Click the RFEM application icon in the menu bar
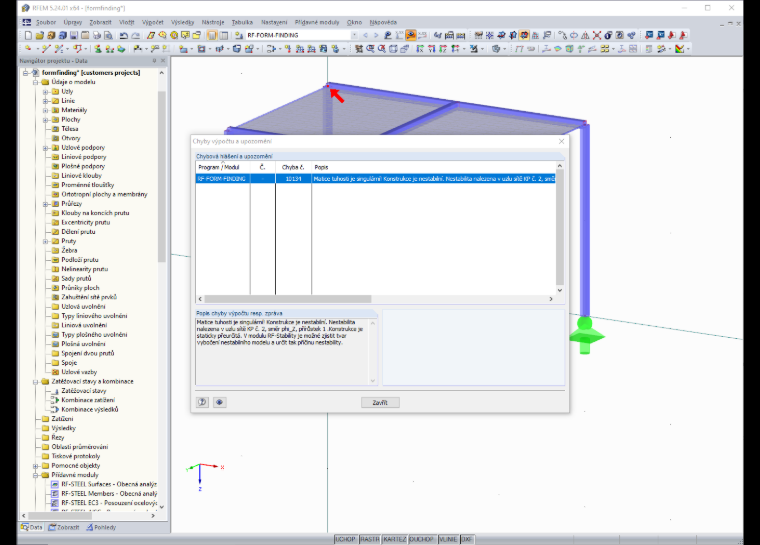 tap(27, 22)
